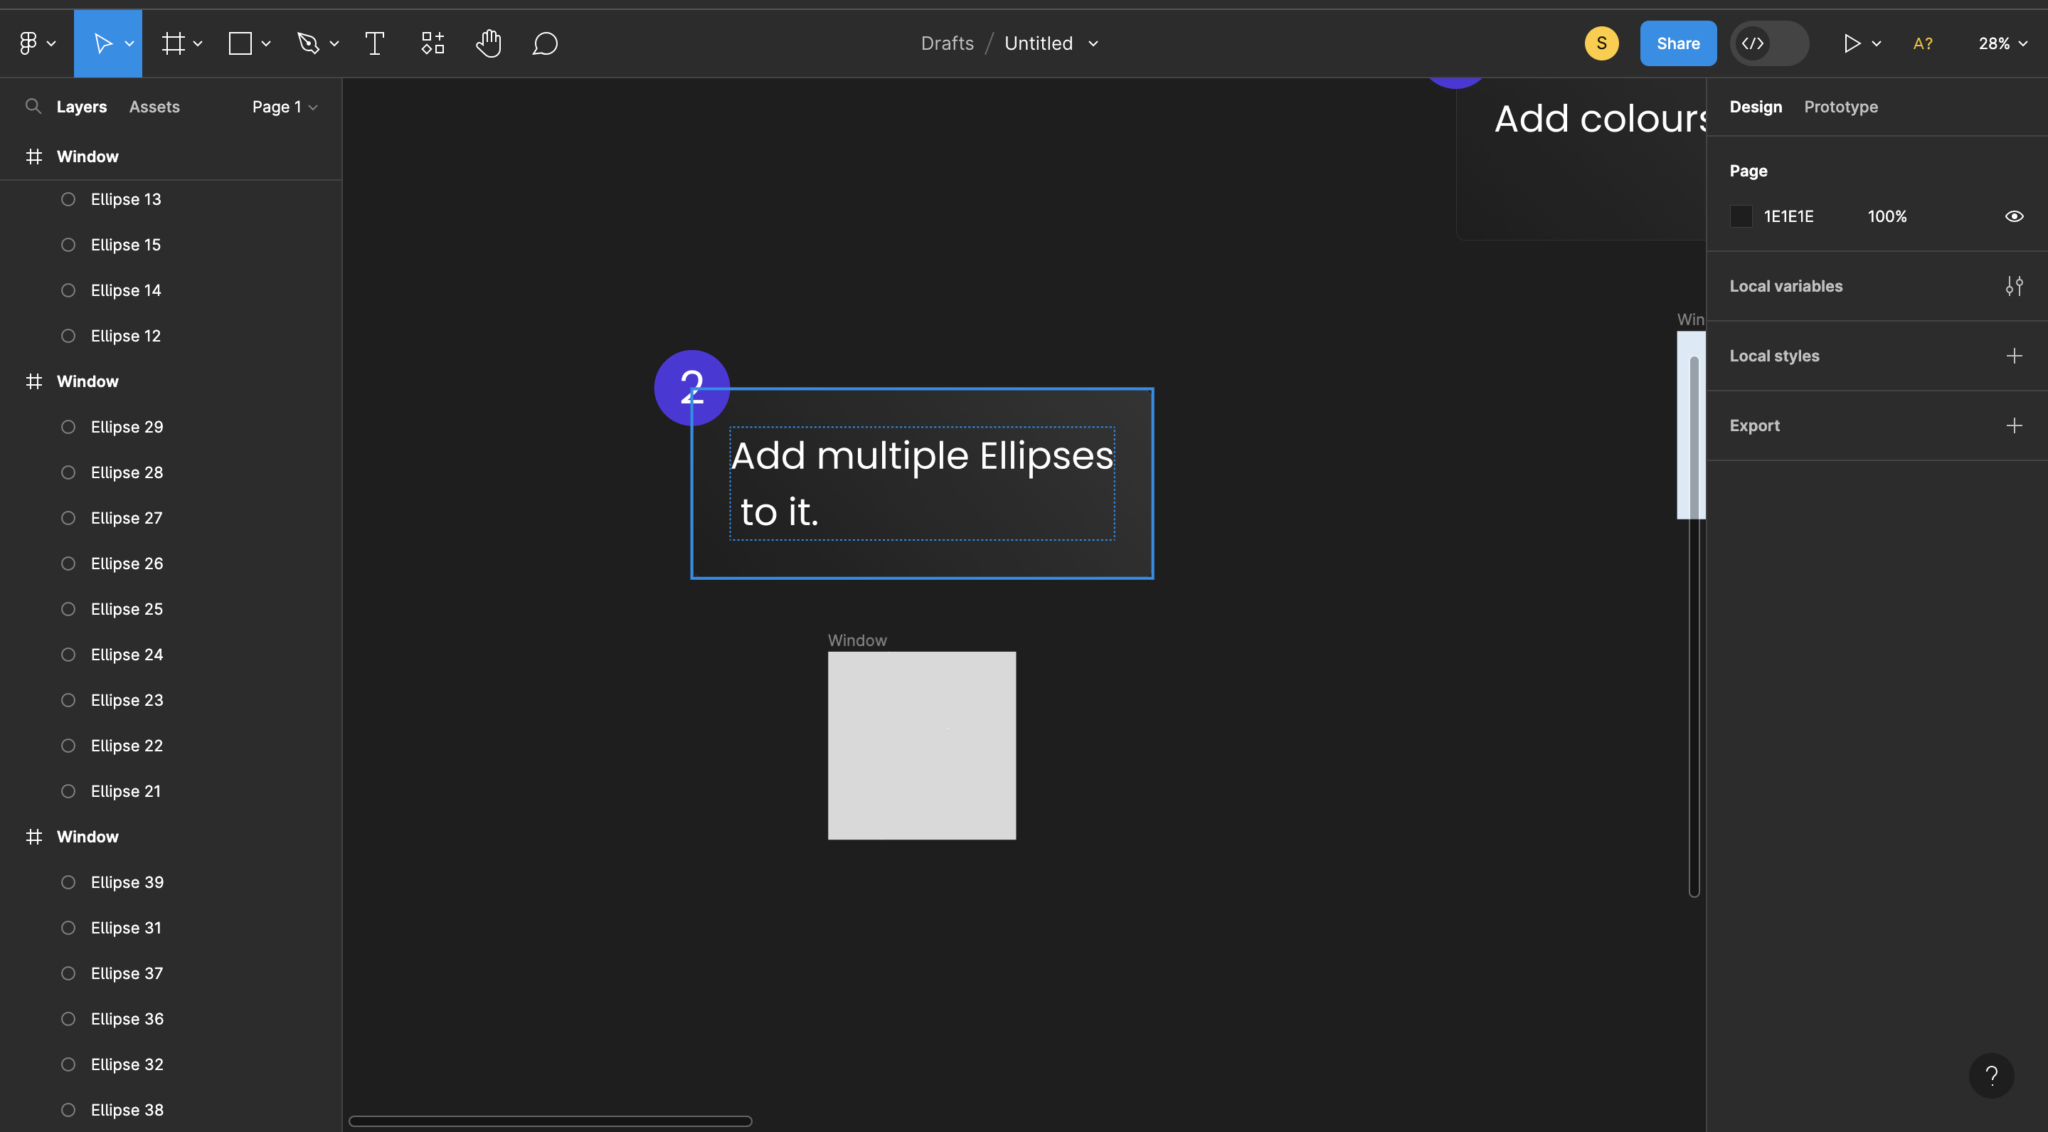Toggle page color visibility eye icon

(x=2014, y=216)
